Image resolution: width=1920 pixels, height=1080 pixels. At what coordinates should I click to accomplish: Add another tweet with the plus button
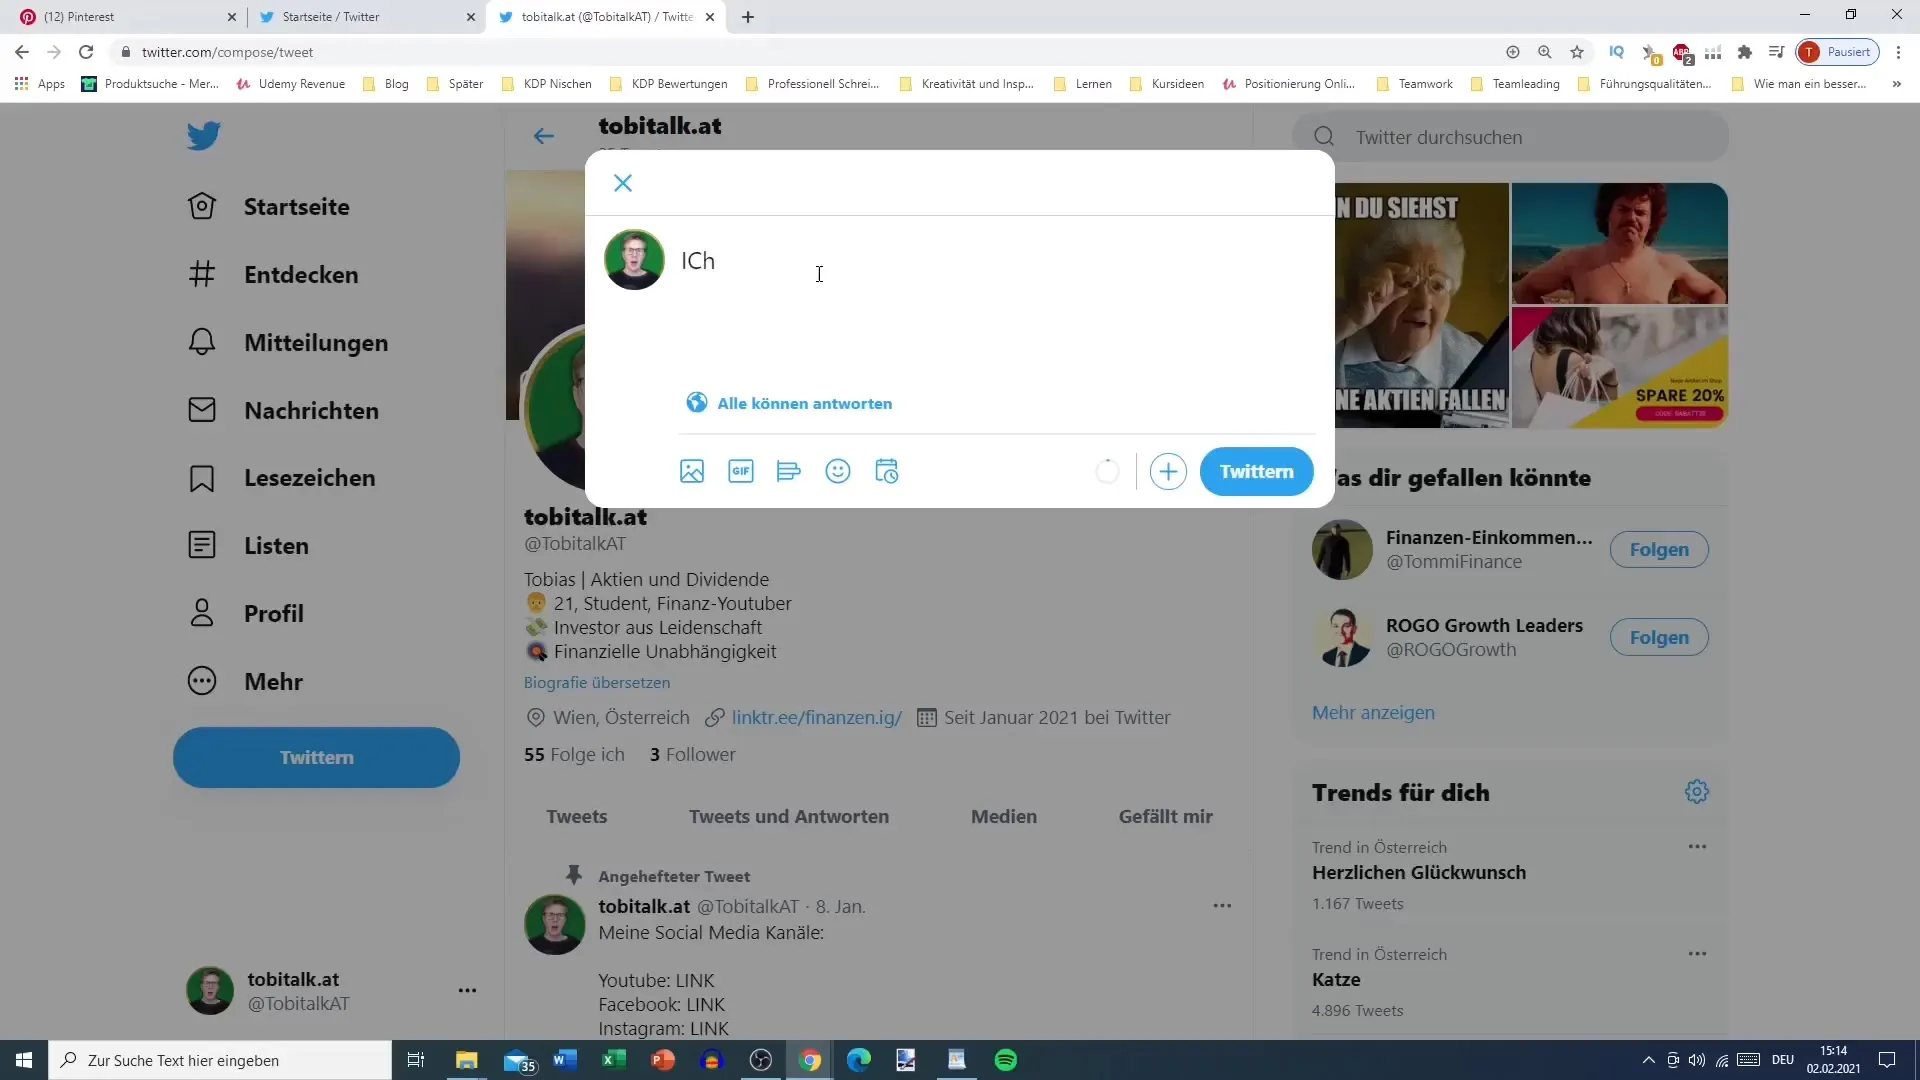1168,471
